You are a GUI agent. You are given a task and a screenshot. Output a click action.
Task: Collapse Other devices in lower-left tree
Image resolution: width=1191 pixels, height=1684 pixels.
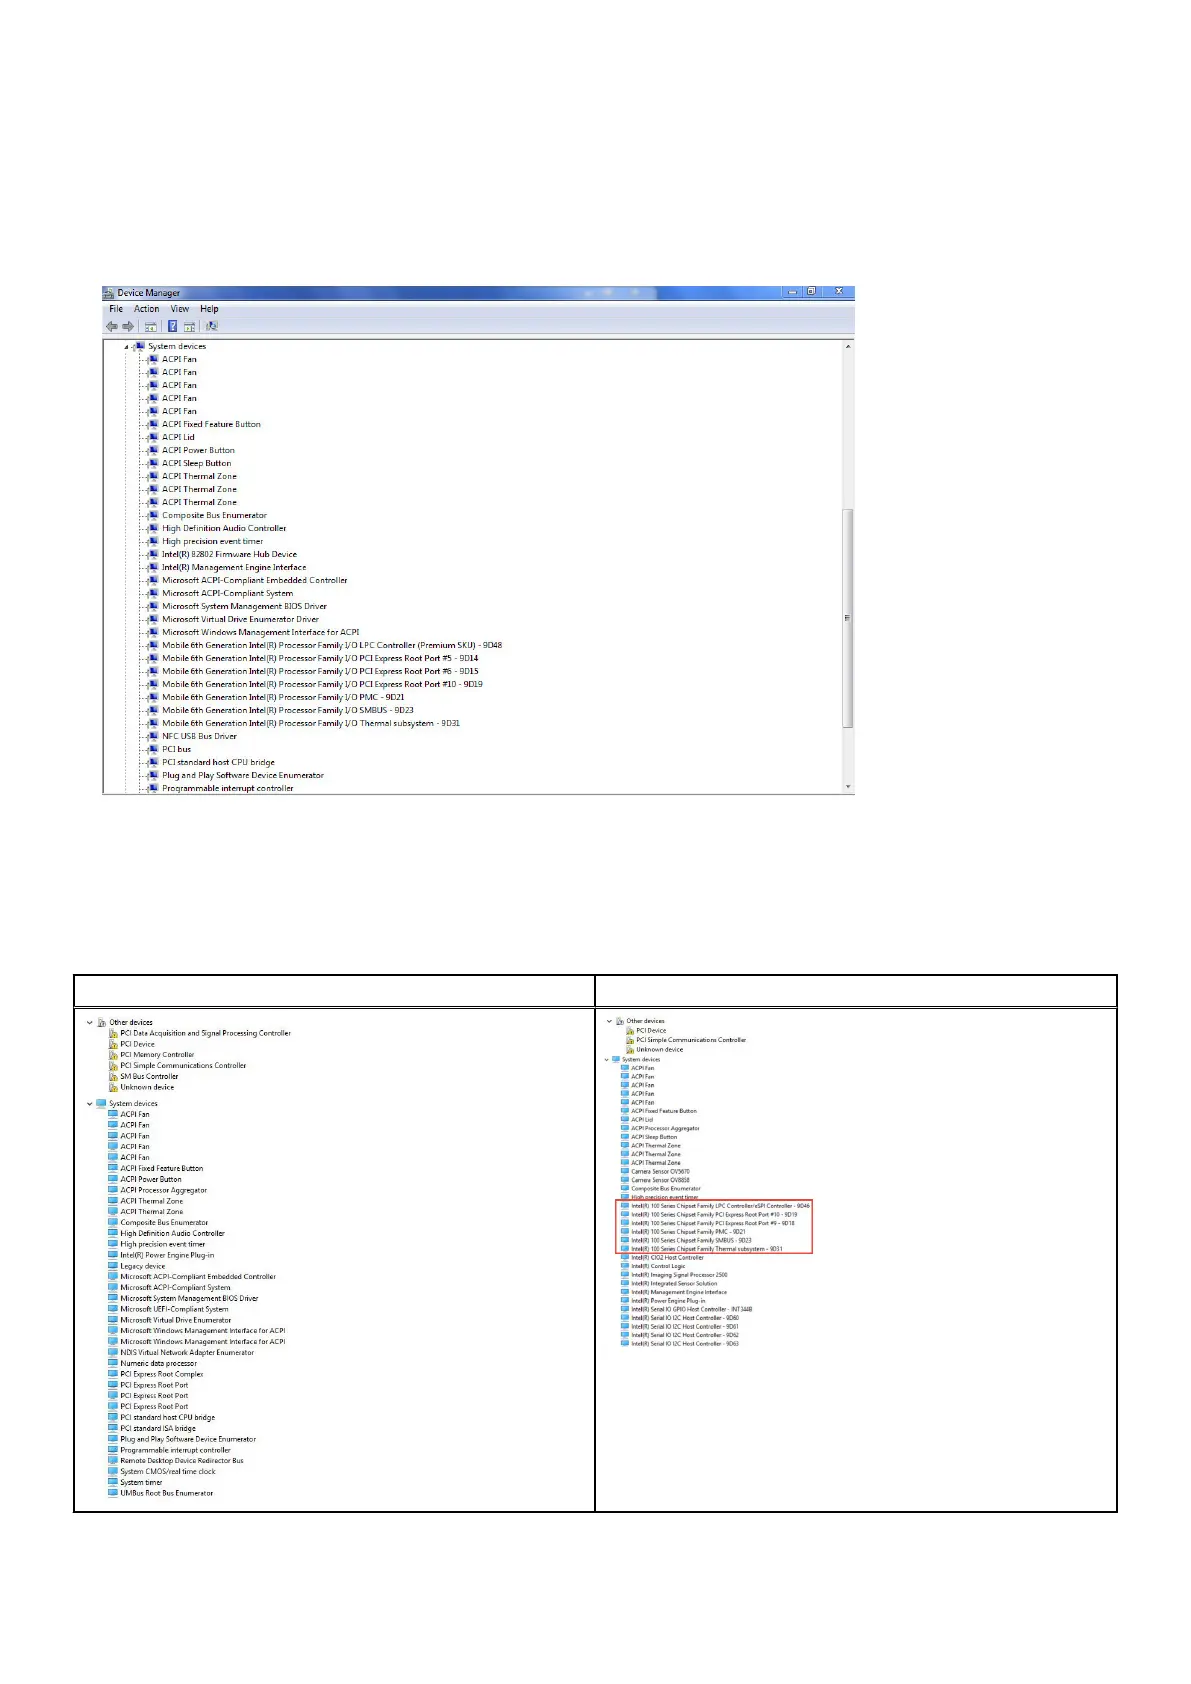(90, 1023)
